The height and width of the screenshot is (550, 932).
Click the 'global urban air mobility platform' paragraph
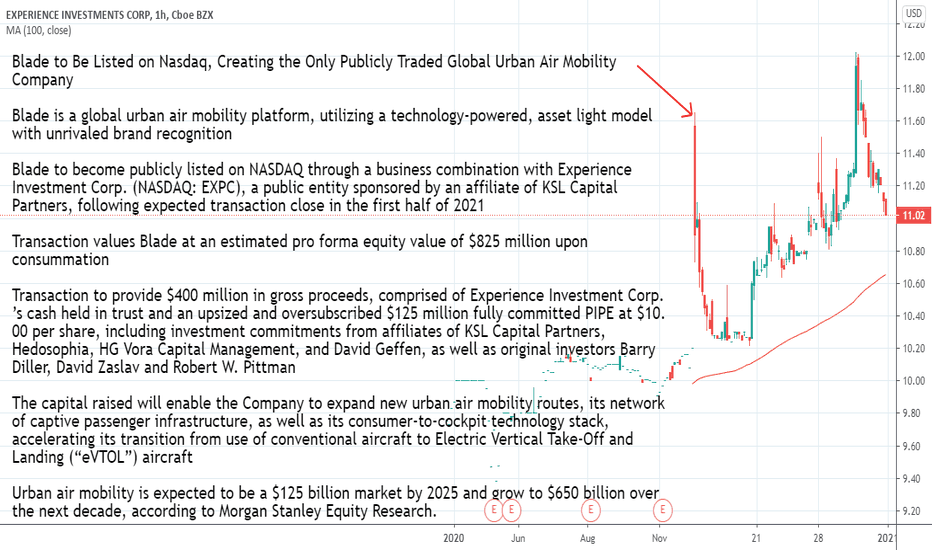click(x=332, y=124)
